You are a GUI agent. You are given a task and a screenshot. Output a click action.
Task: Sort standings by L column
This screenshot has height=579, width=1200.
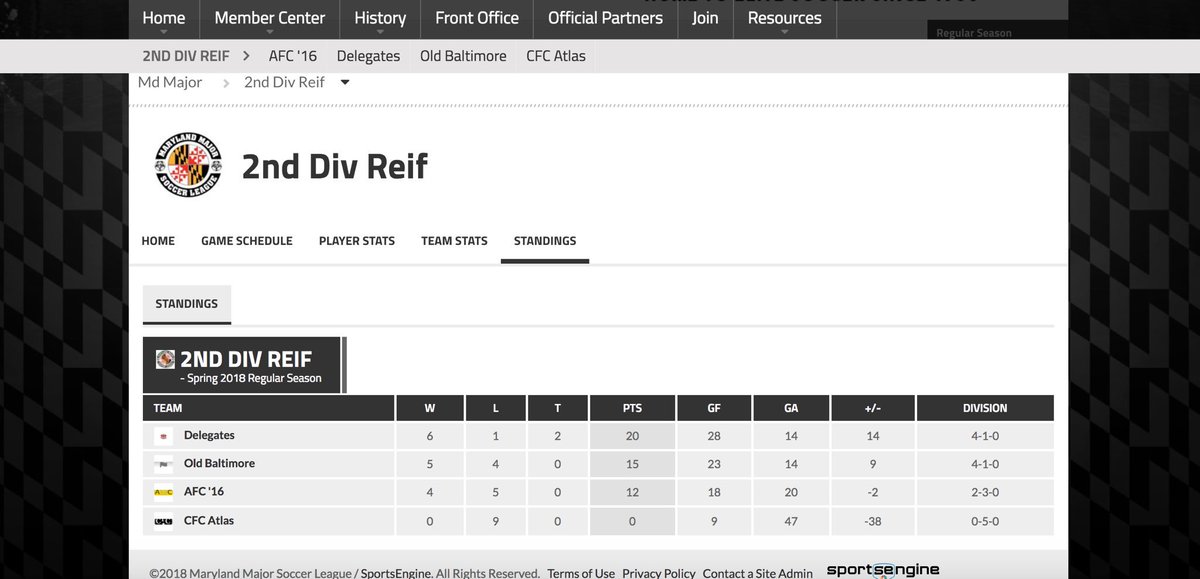point(497,408)
